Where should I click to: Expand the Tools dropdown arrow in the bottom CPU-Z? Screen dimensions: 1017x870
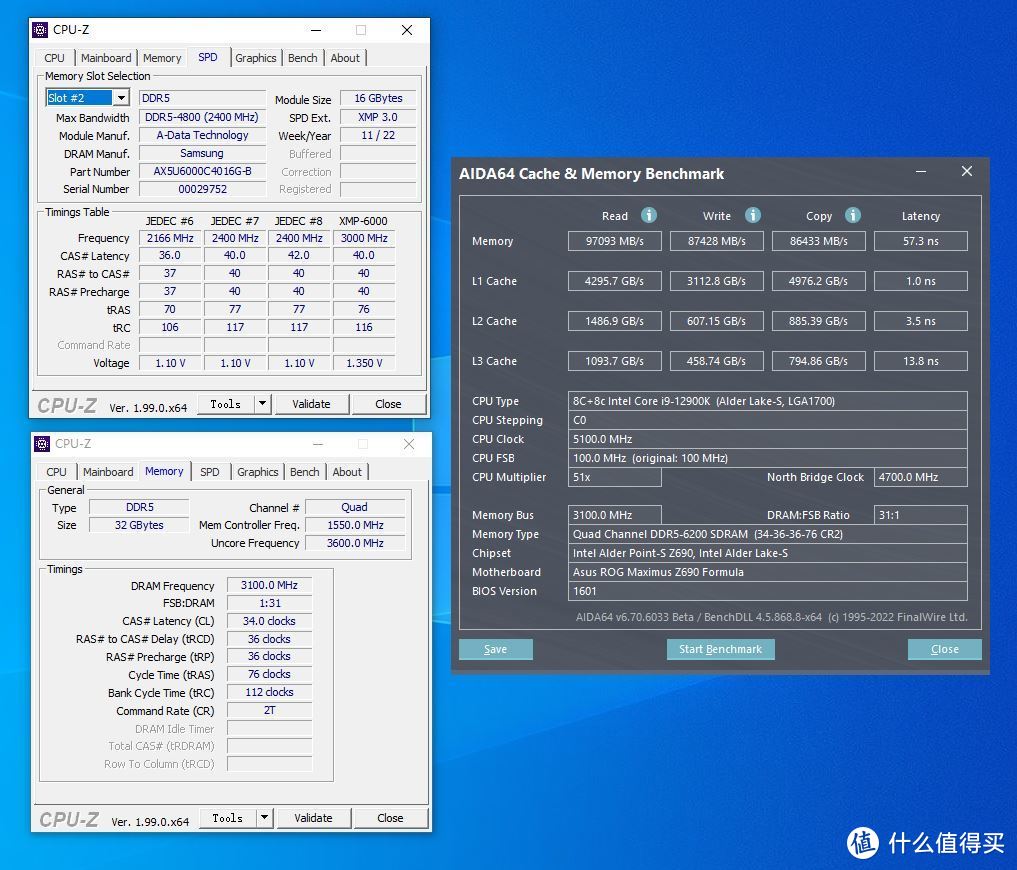pos(265,818)
